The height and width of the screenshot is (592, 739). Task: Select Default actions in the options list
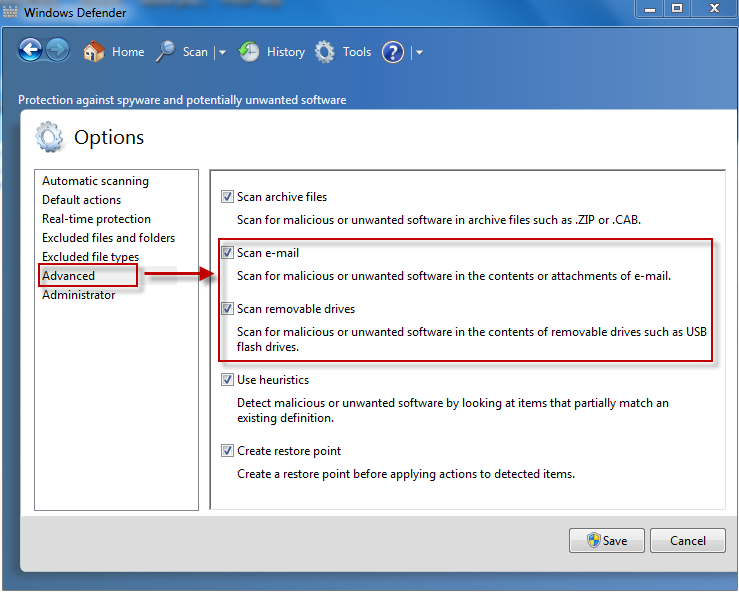(x=82, y=200)
